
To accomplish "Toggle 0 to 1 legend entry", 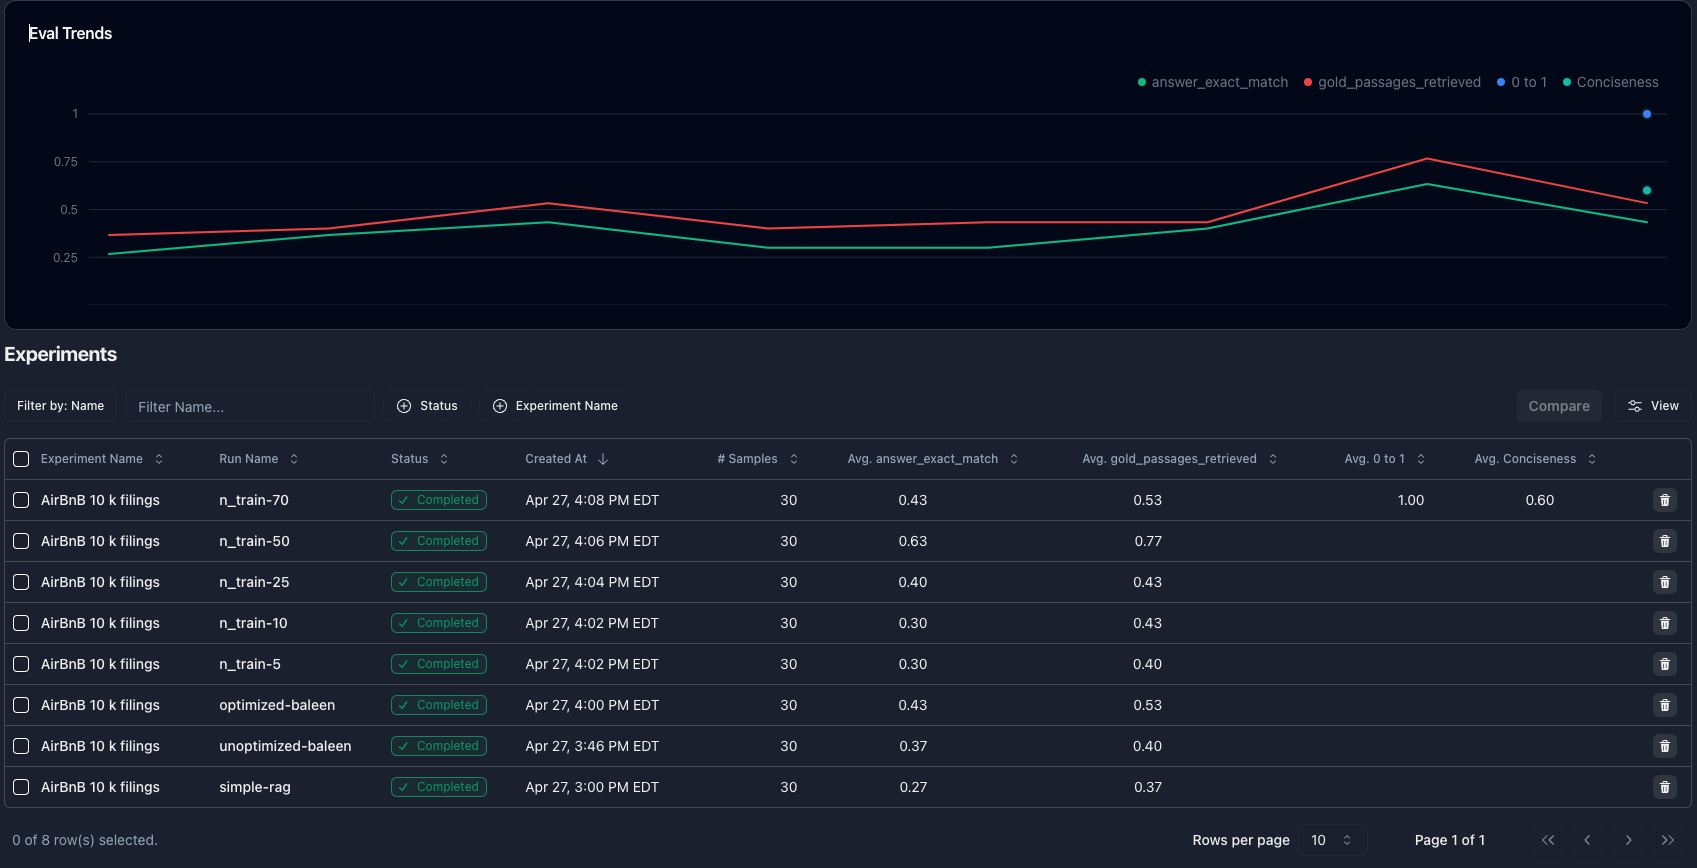I will pyautogui.click(x=1522, y=82).
